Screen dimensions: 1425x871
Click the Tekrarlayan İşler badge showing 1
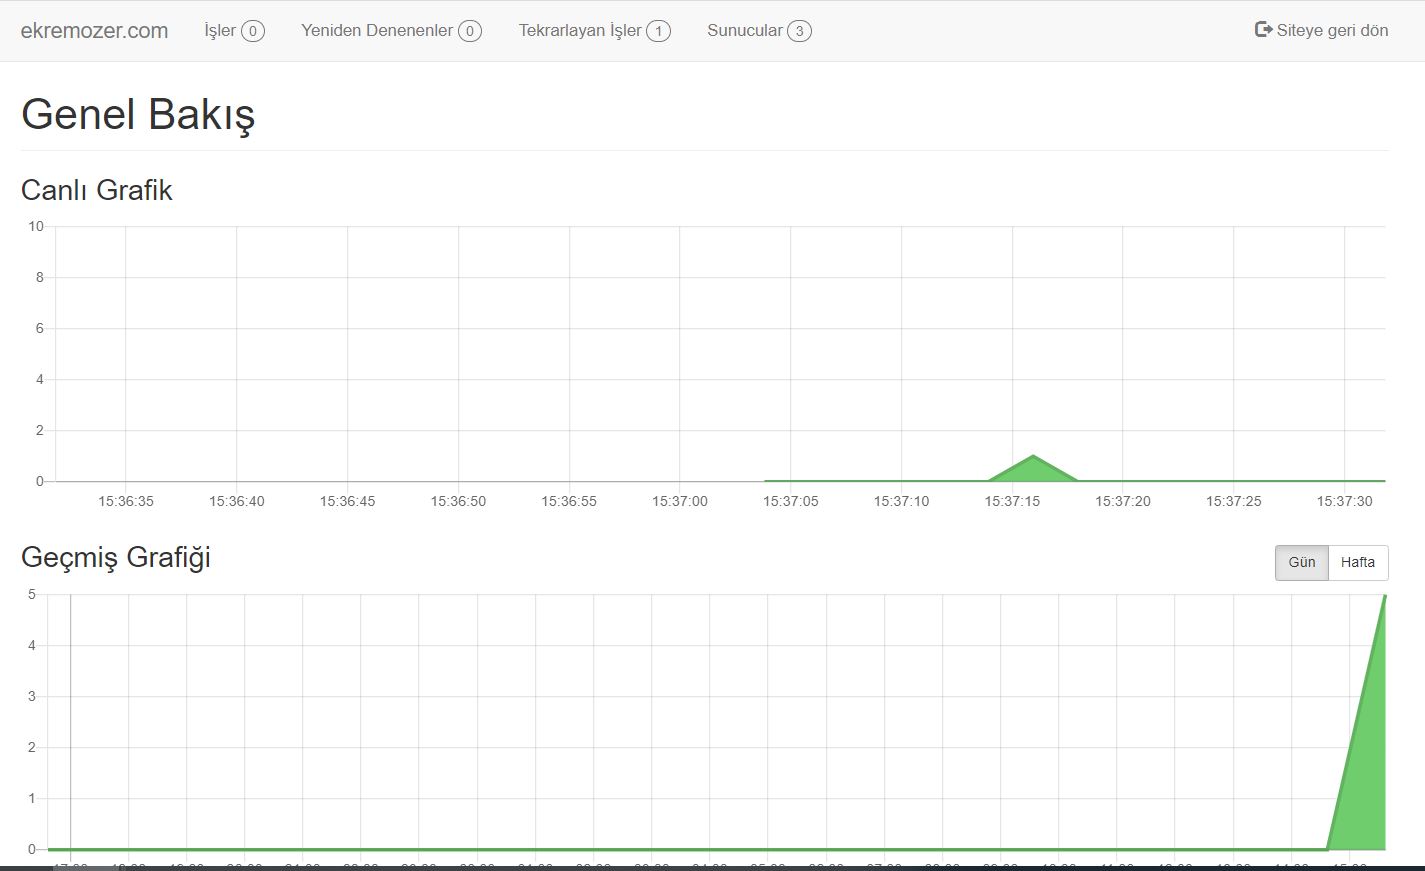[x=658, y=31]
